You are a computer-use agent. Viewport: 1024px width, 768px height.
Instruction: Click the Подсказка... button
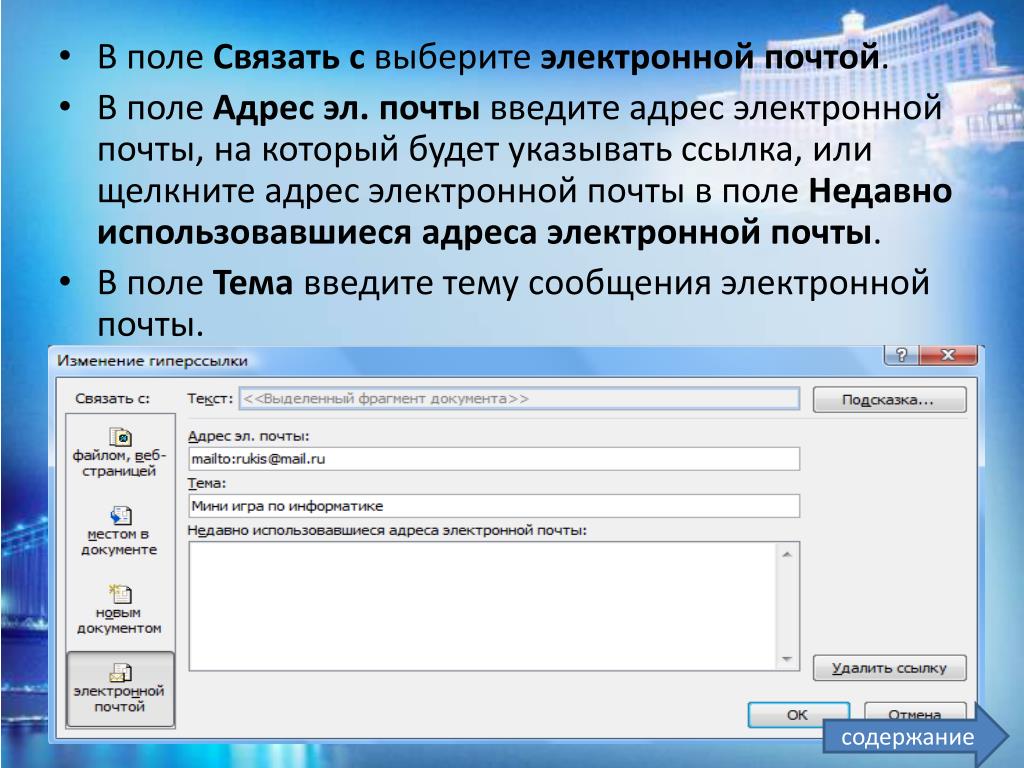click(x=889, y=400)
